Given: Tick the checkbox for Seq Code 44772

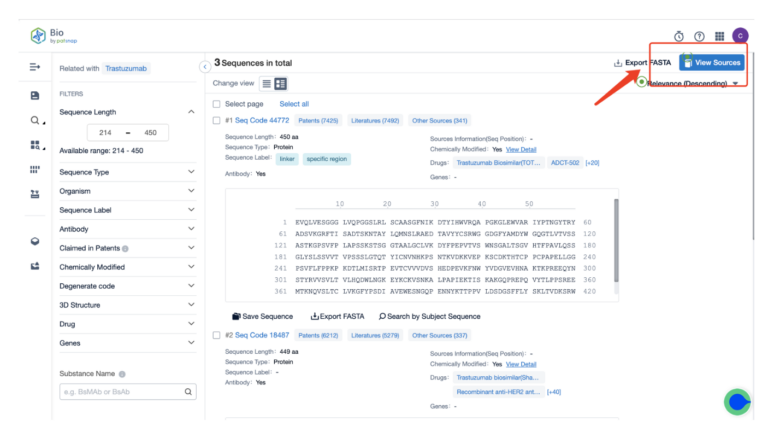Looking at the screenshot, I should [x=217, y=121].
